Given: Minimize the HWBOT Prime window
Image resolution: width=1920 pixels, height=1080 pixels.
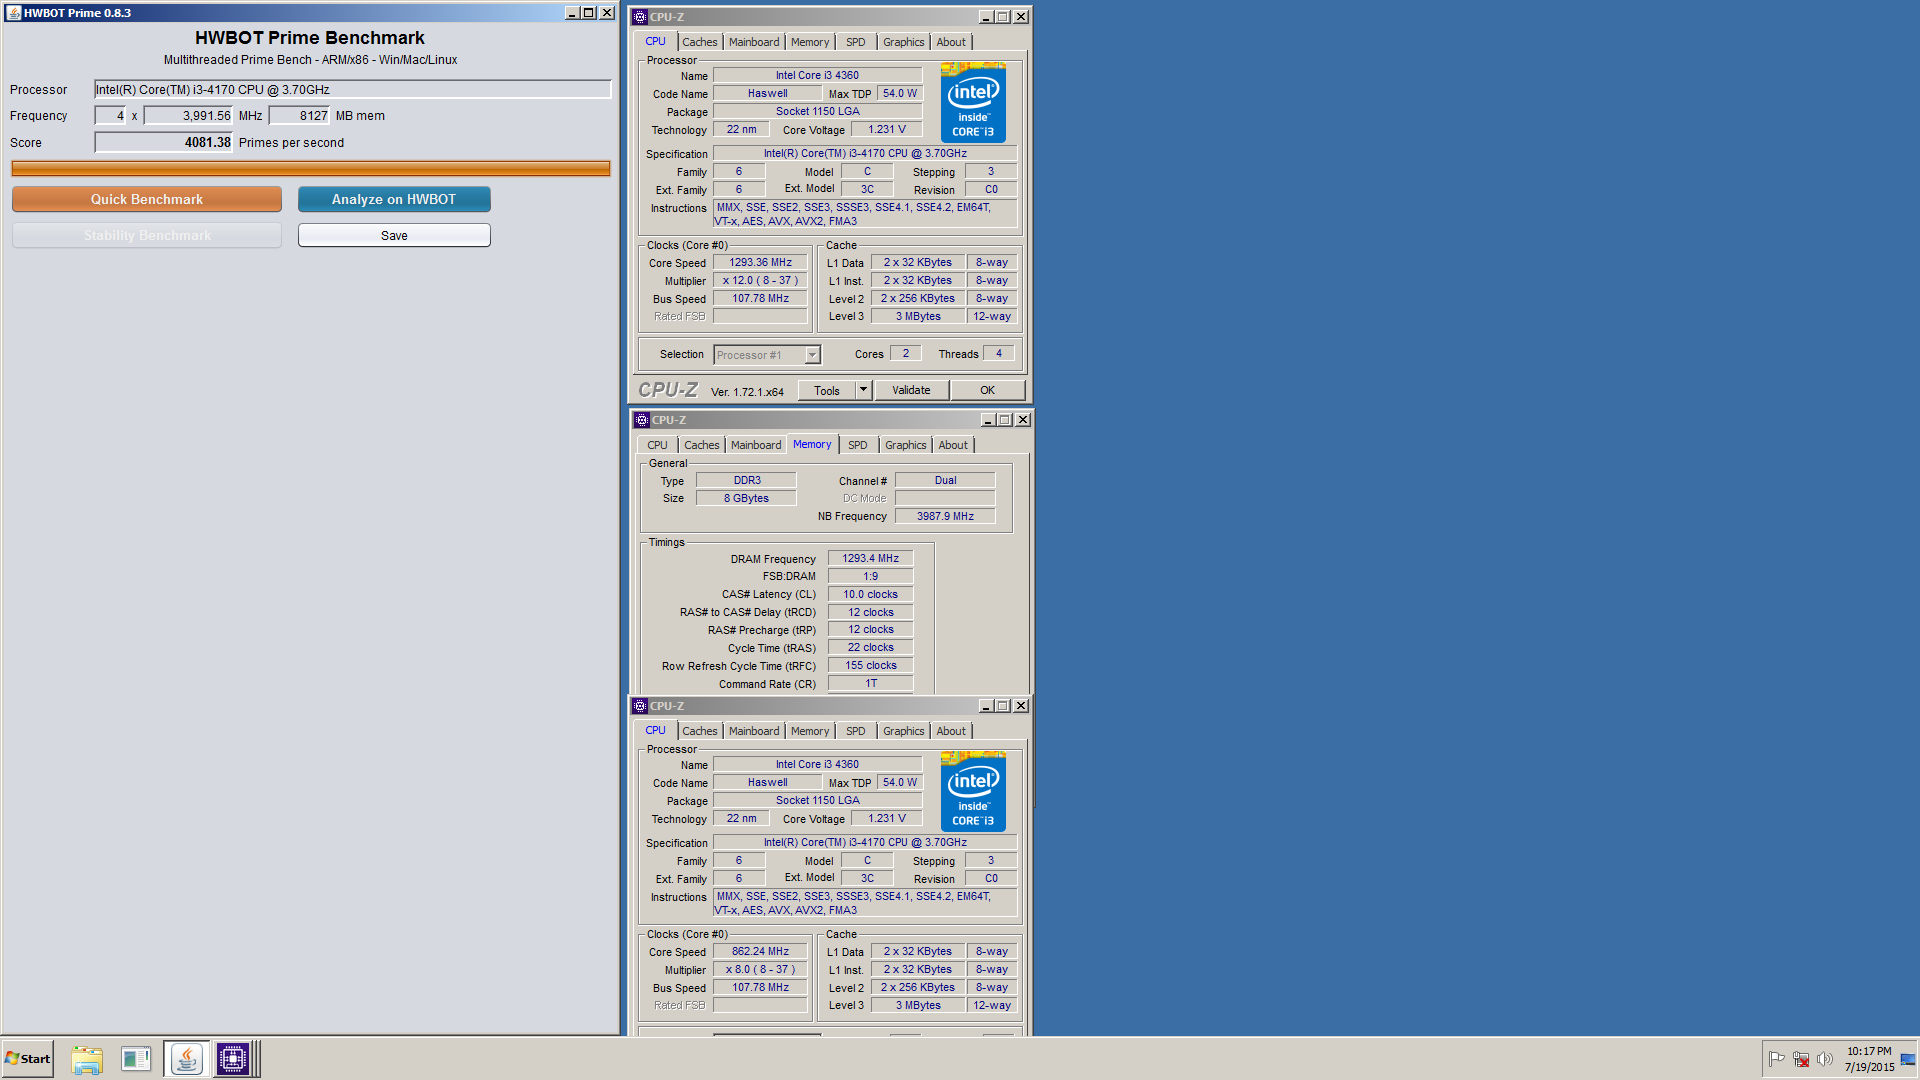Looking at the screenshot, I should tap(571, 13).
